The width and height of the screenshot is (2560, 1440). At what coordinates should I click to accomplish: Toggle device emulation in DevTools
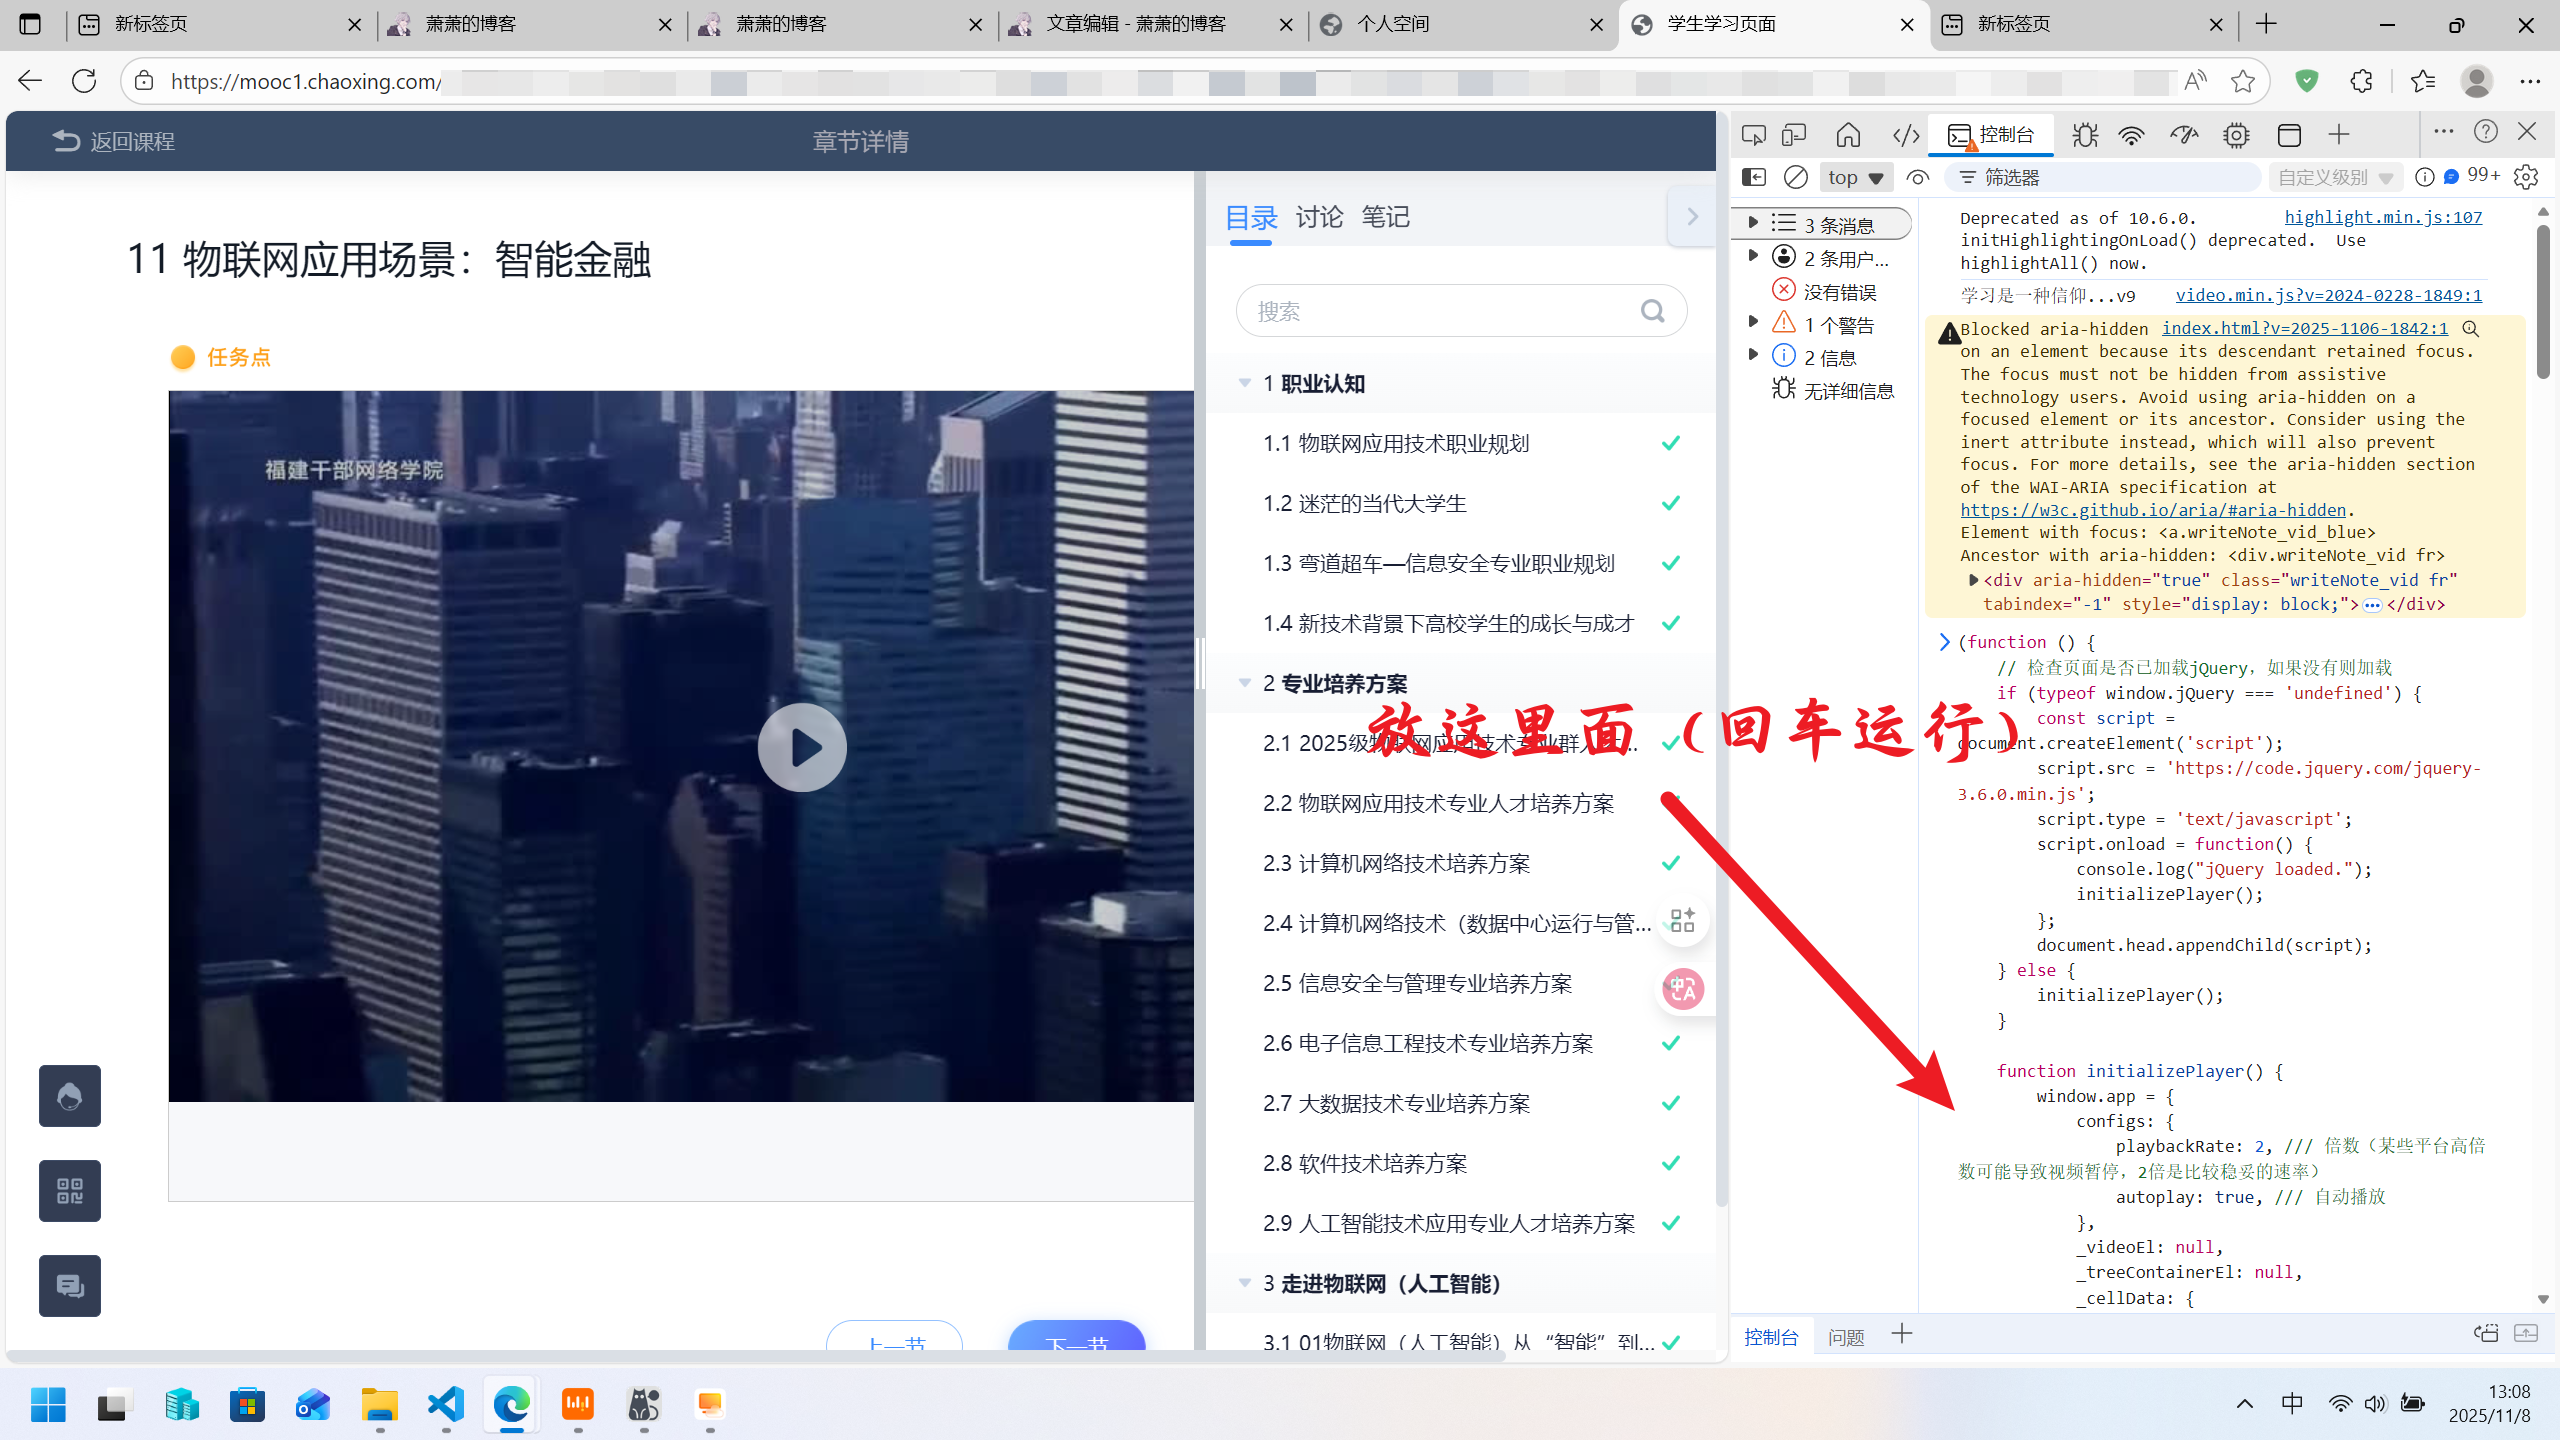[1795, 135]
